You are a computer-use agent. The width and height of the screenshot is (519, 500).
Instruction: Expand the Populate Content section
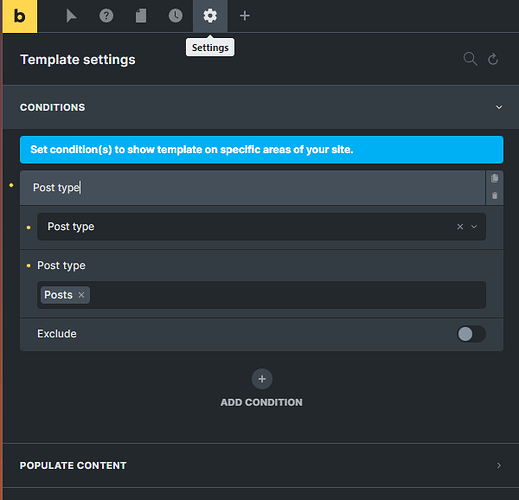tap(261, 465)
